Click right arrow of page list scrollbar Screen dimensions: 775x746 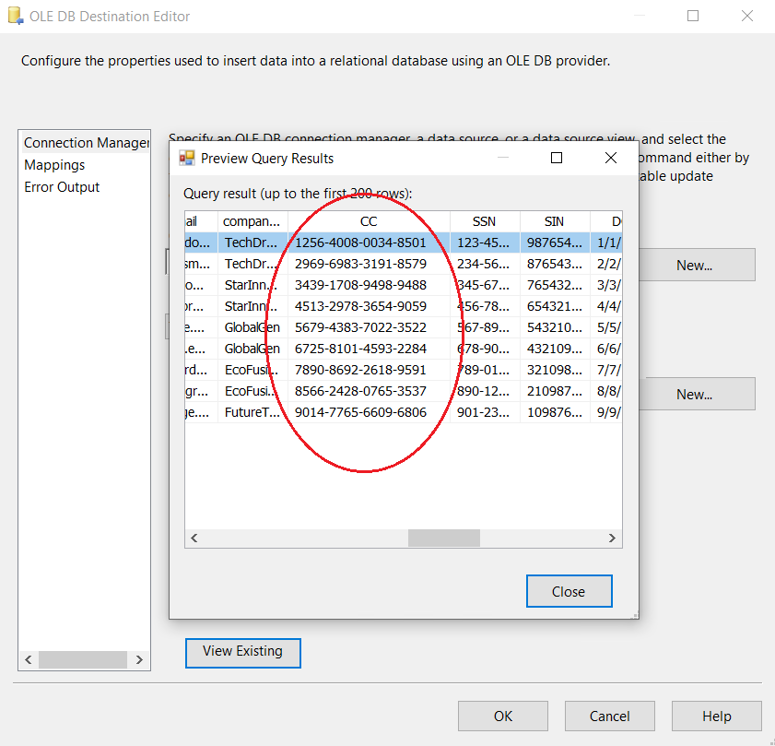139,659
